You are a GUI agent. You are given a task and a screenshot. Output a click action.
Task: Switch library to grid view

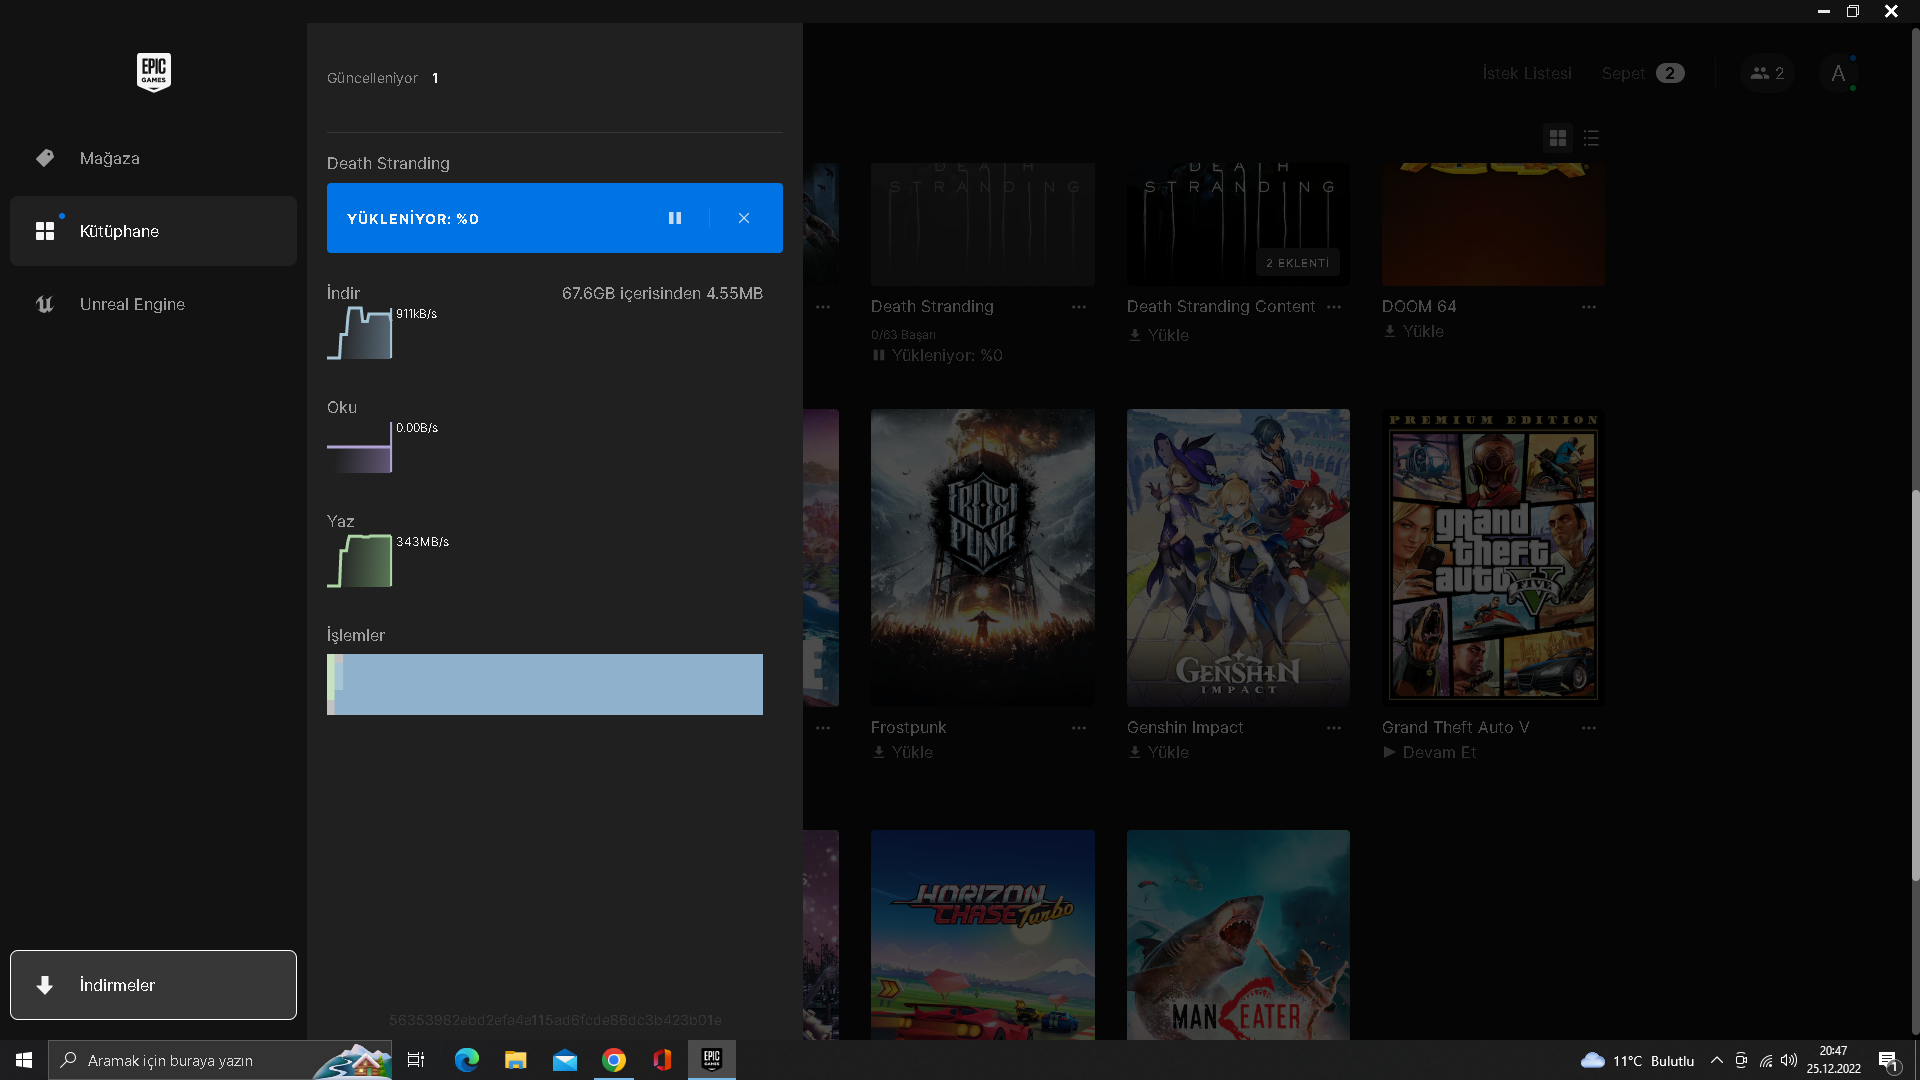click(1557, 138)
